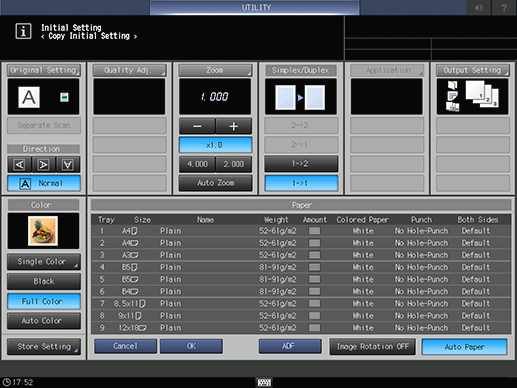Click the Cancel button
Viewport: 517px width, 388px height.
(x=125, y=346)
